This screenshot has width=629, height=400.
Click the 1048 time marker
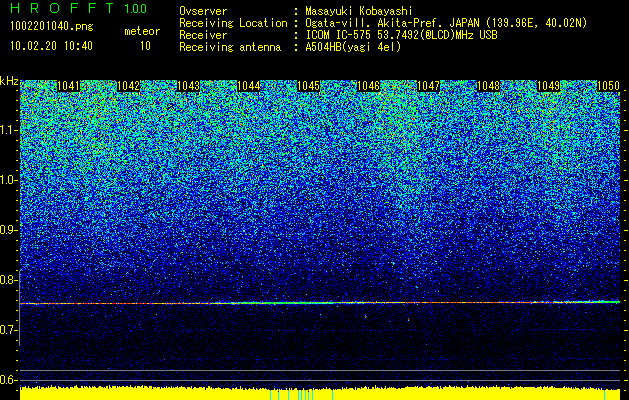click(488, 86)
